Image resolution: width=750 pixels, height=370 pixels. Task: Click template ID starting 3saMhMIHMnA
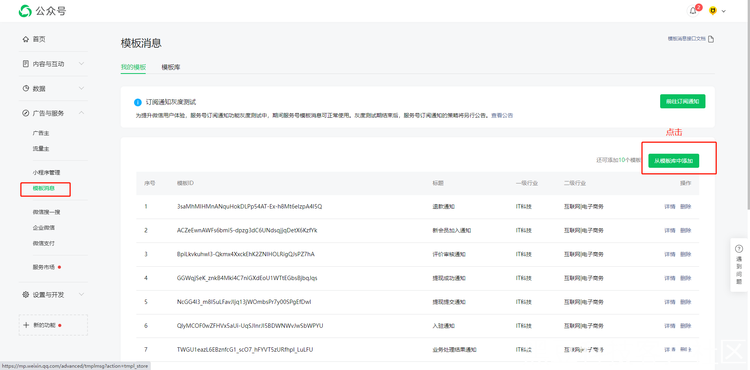(249, 207)
